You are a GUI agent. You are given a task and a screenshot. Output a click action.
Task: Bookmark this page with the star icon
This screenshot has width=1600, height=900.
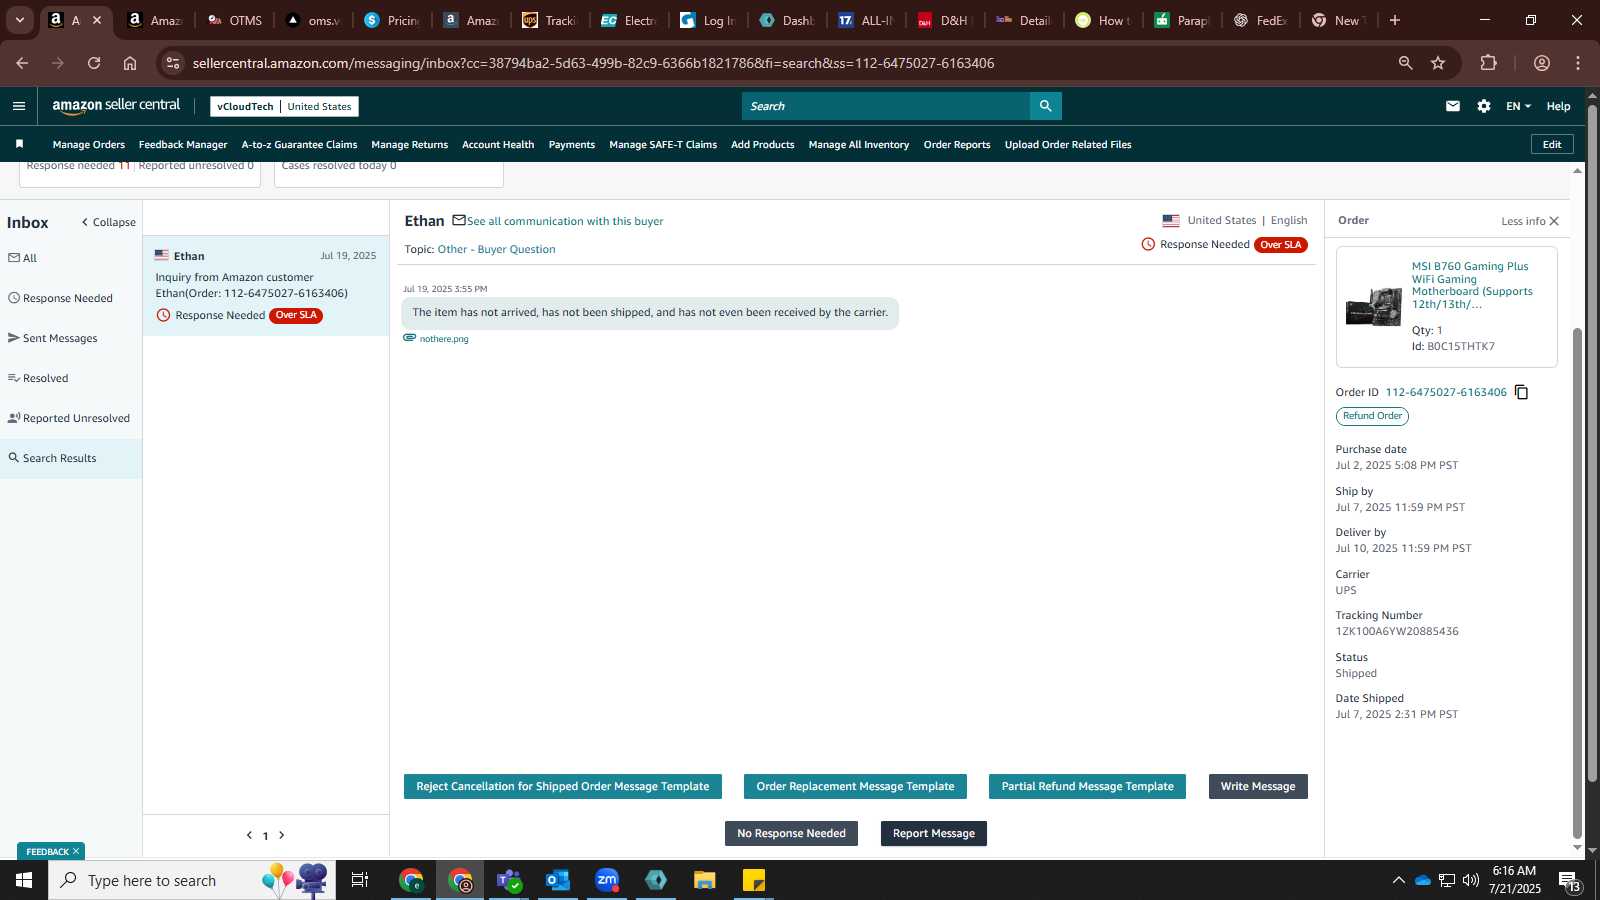tap(1438, 63)
